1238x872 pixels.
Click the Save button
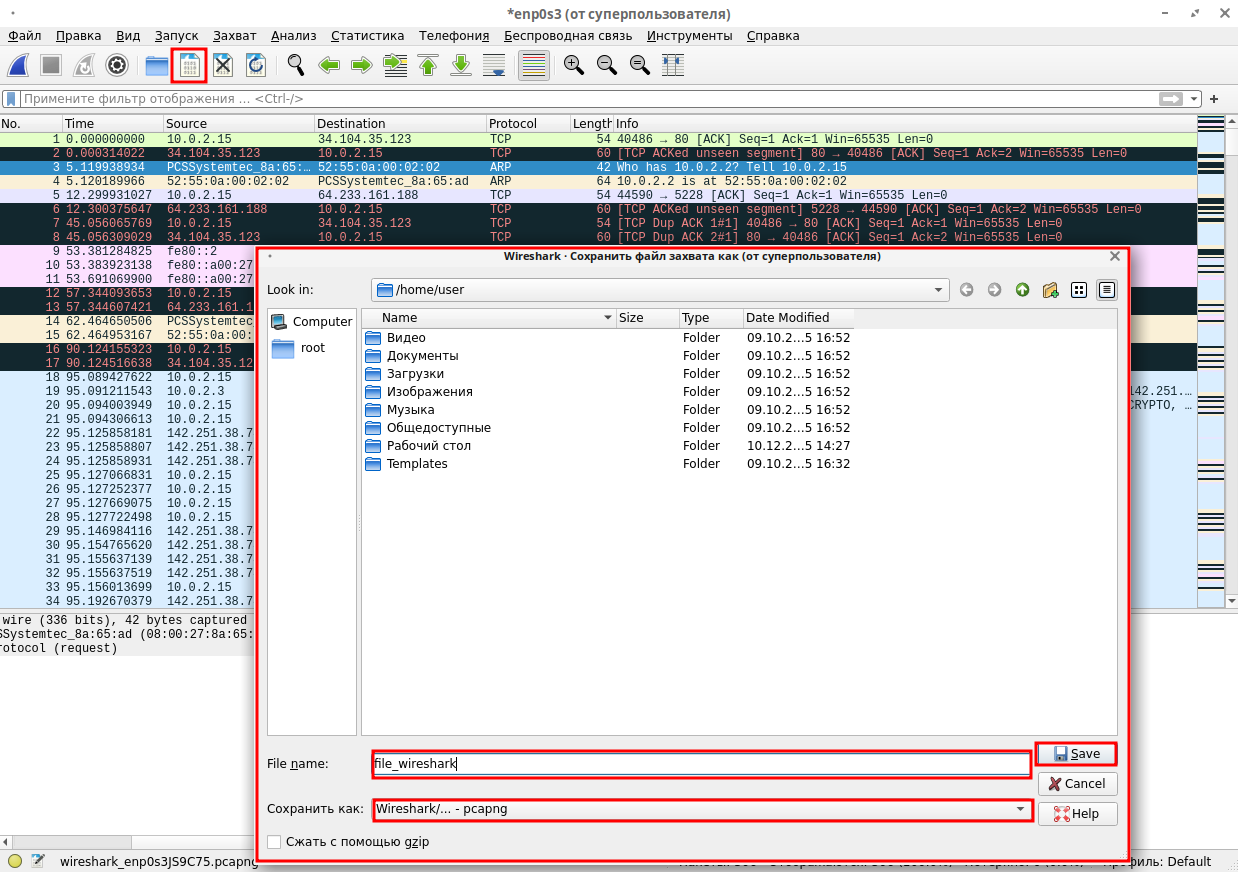pyautogui.click(x=1076, y=754)
